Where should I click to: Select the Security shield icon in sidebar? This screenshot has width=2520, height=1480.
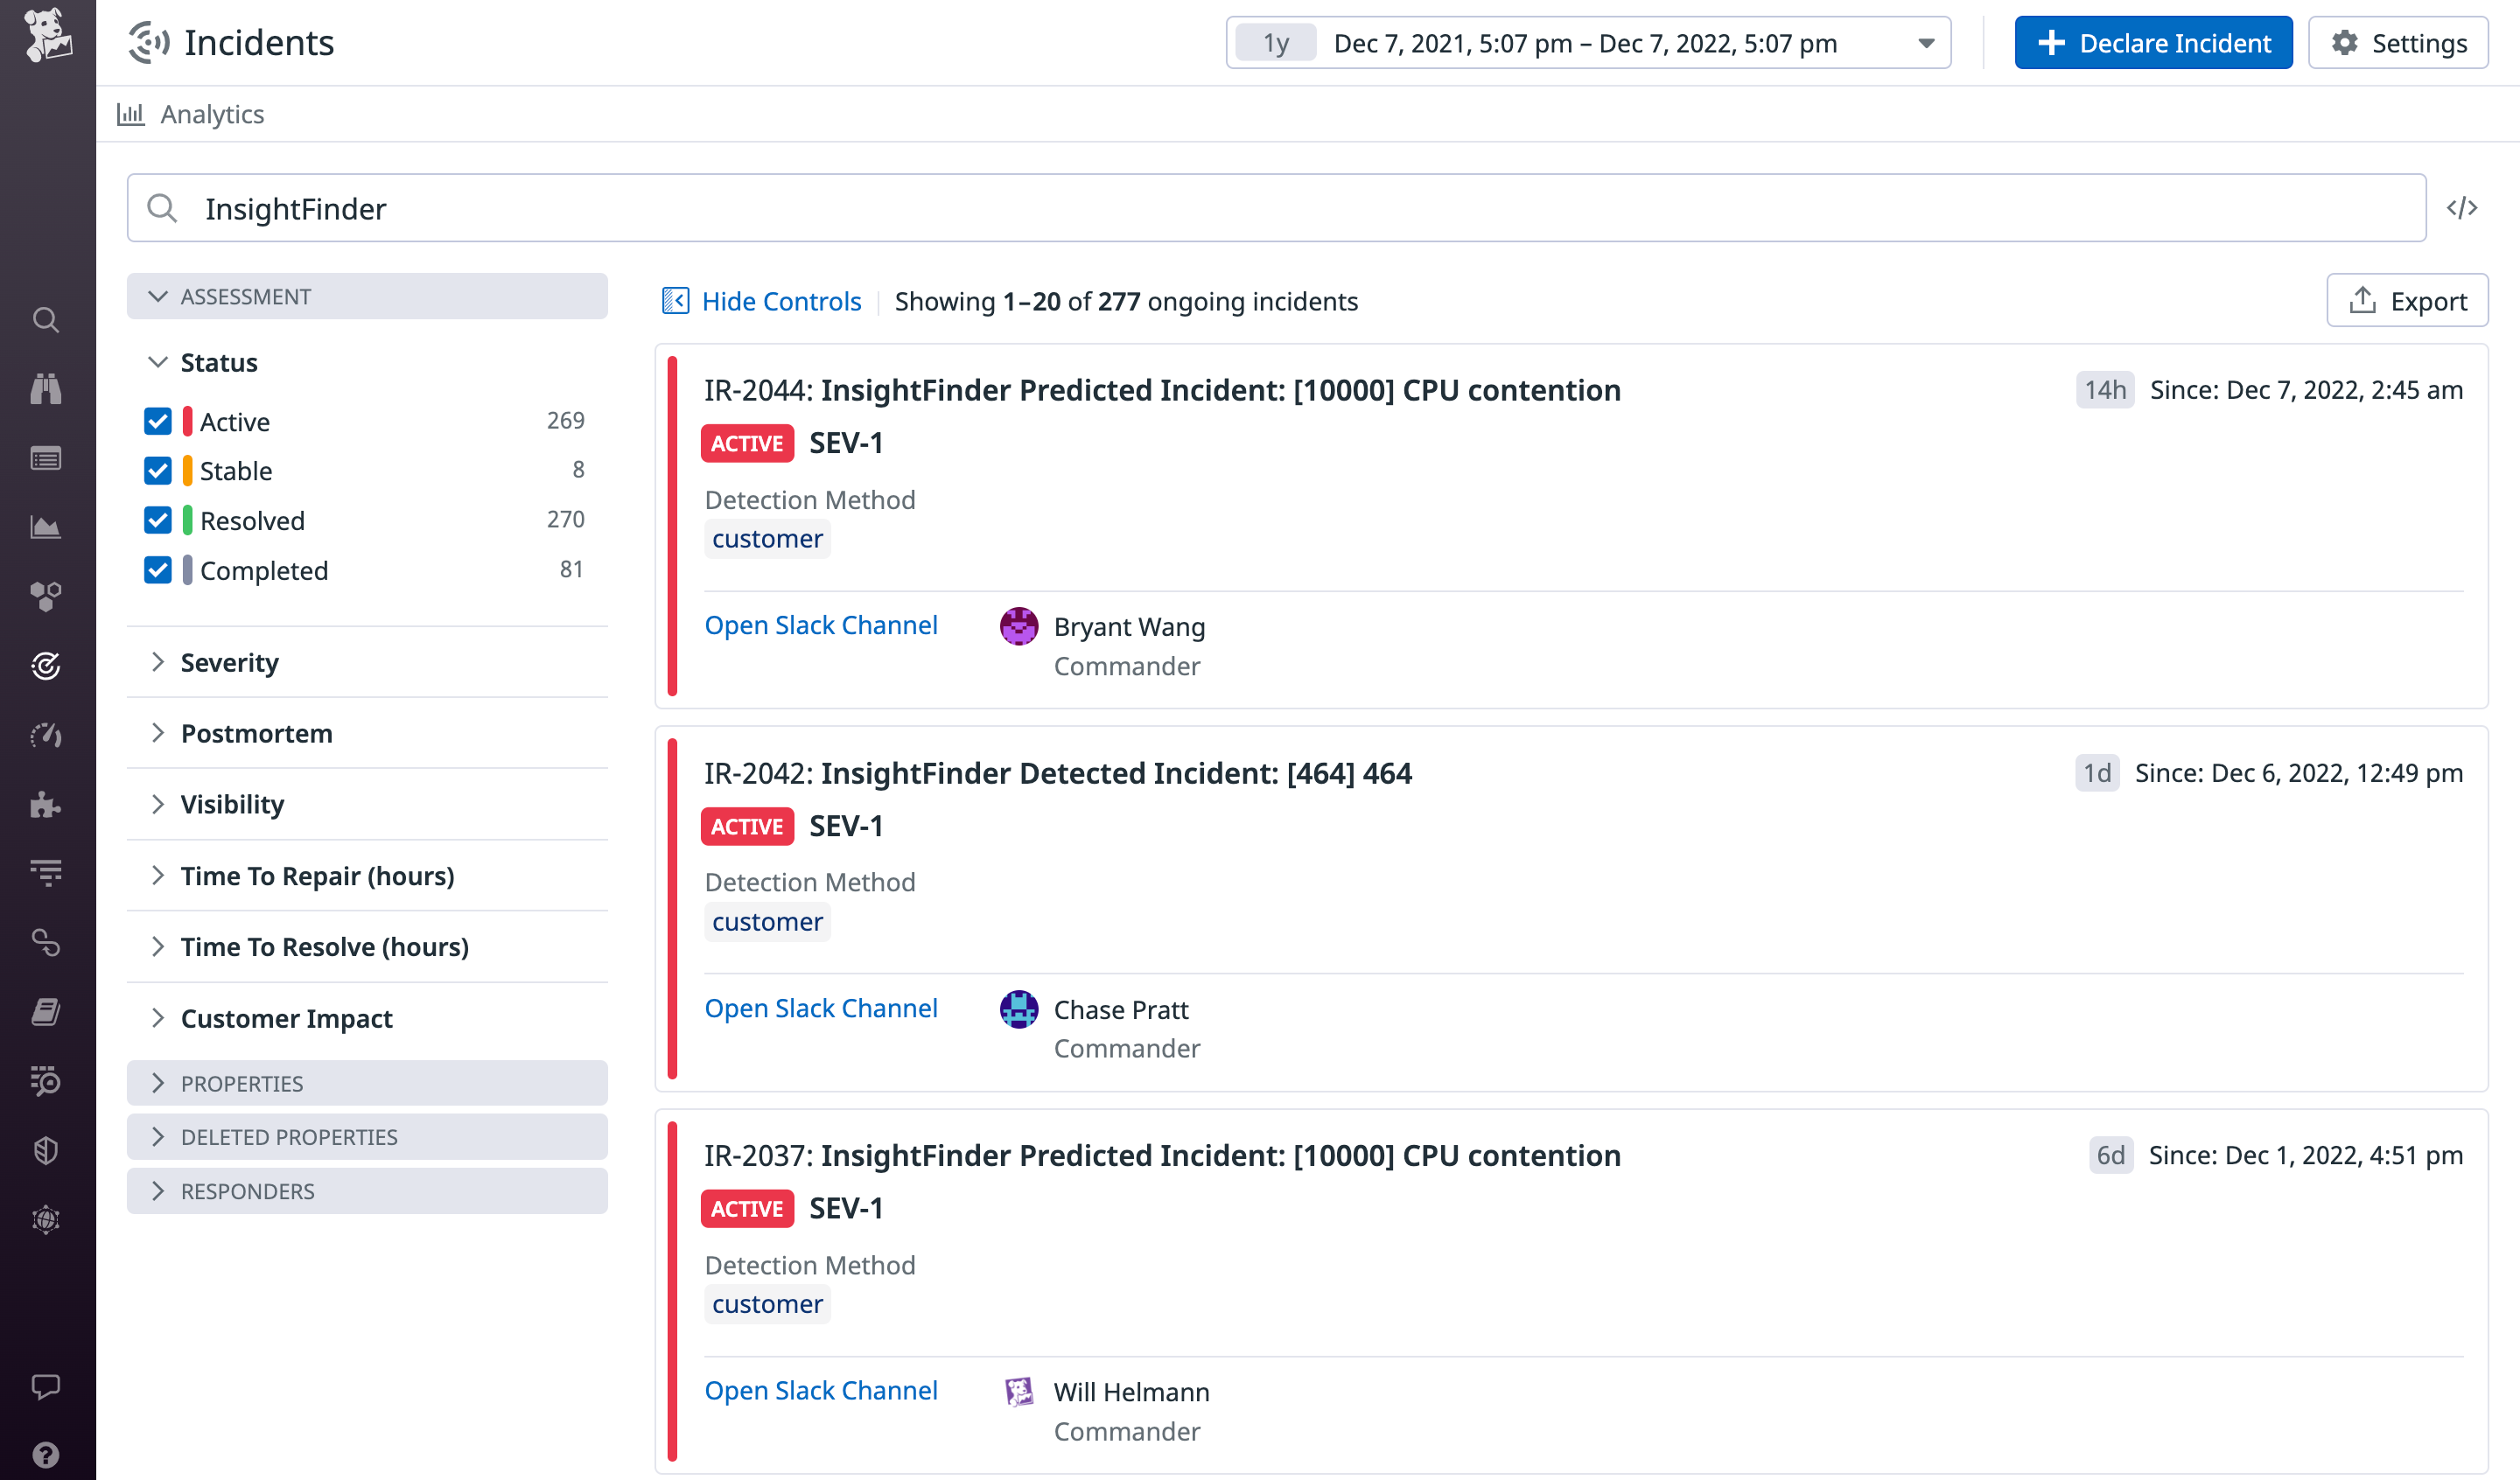46,1150
